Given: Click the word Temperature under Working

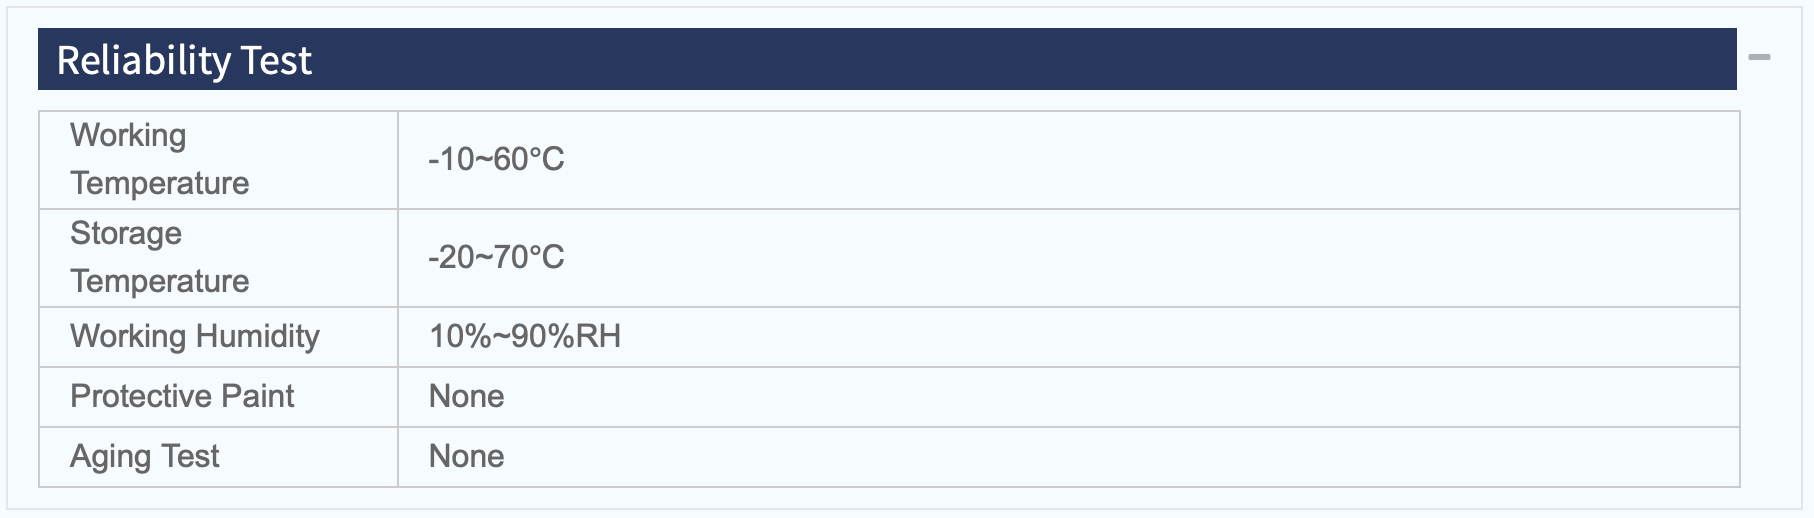Looking at the screenshot, I should pyautogui.click(x=160, y=184).
